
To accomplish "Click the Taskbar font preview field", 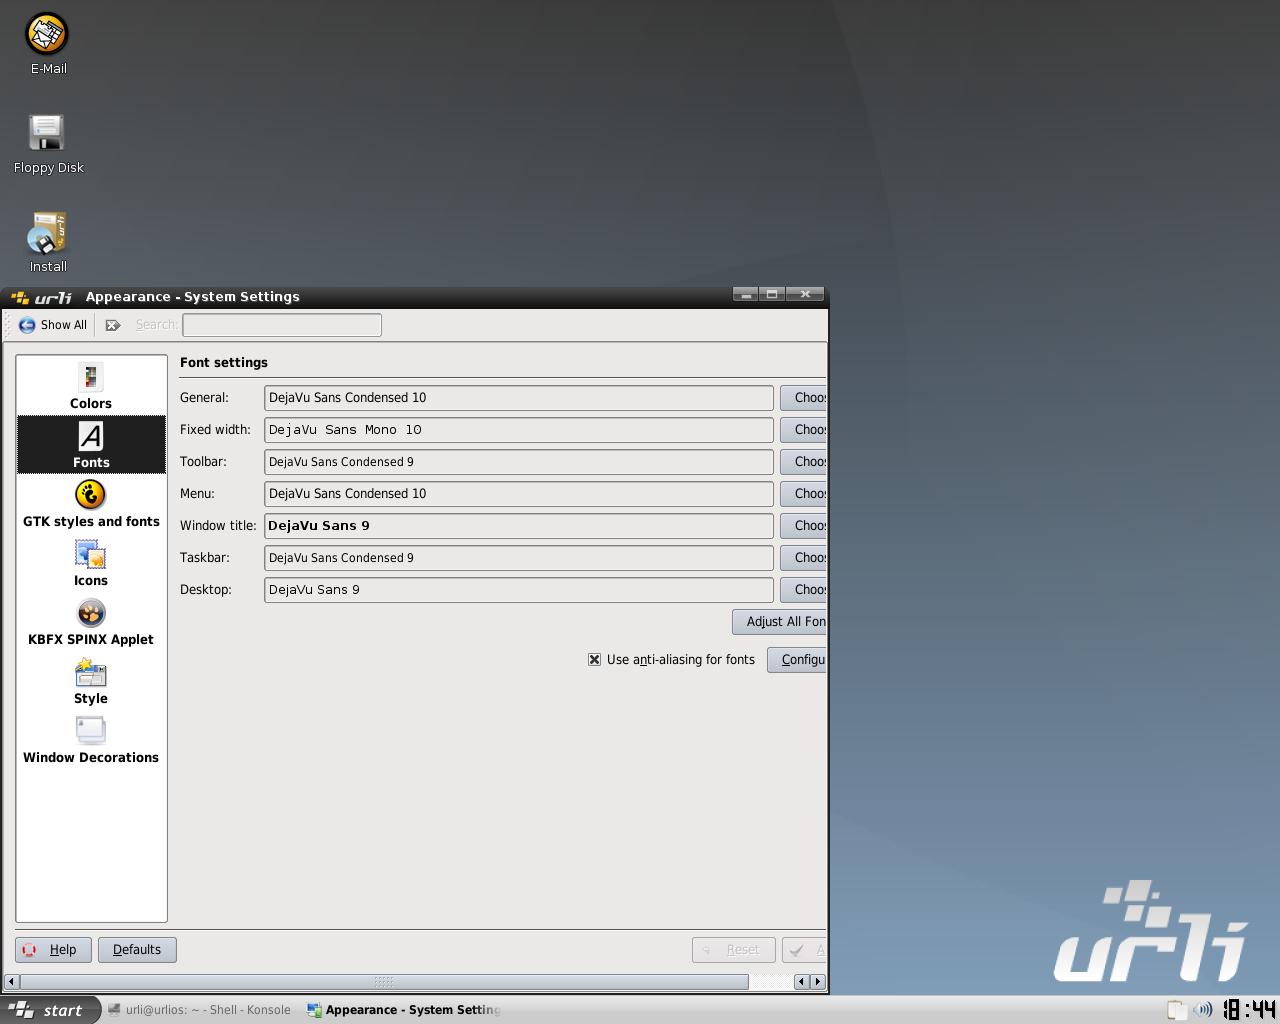I will [519, 558].
